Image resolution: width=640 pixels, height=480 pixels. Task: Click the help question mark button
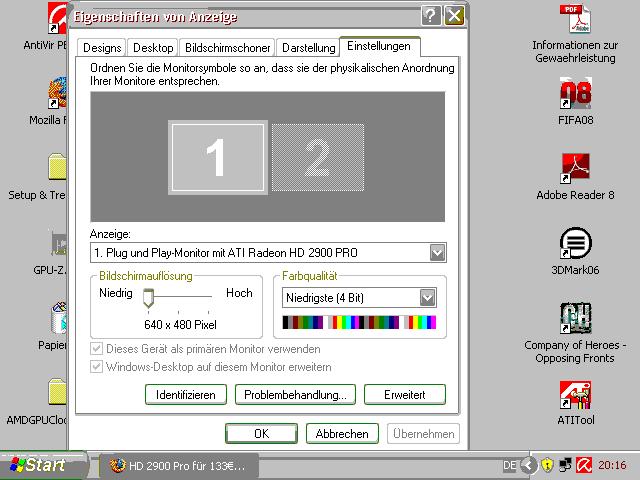point(430,16)
